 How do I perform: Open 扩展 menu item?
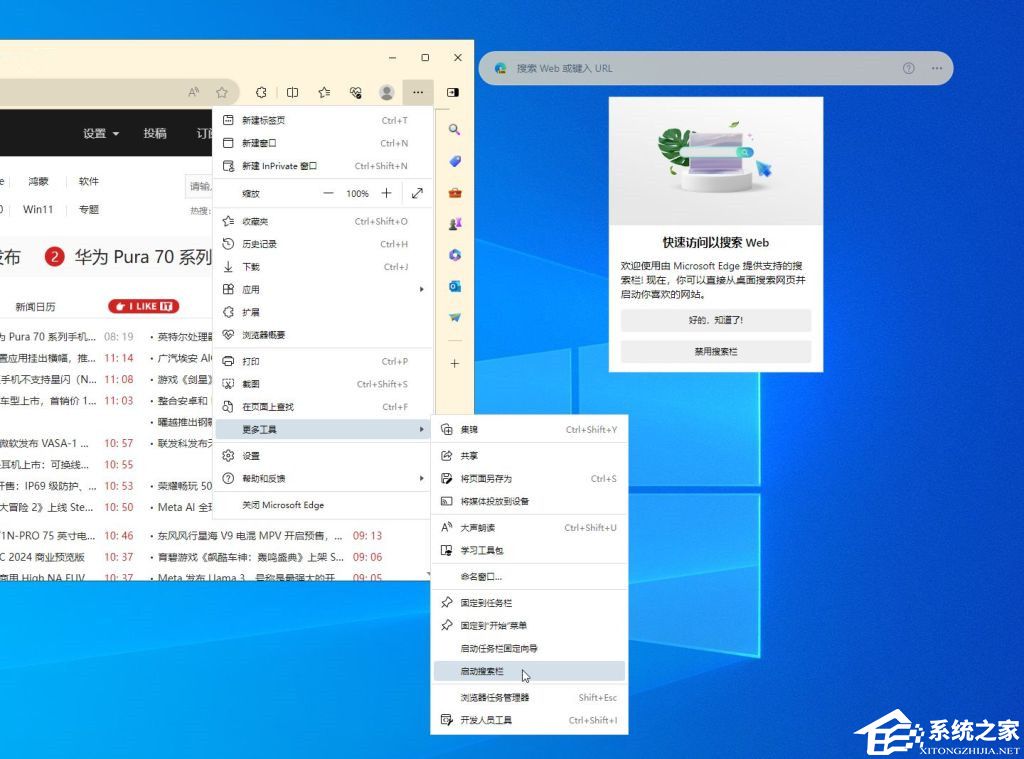click(x=323, y=312)
